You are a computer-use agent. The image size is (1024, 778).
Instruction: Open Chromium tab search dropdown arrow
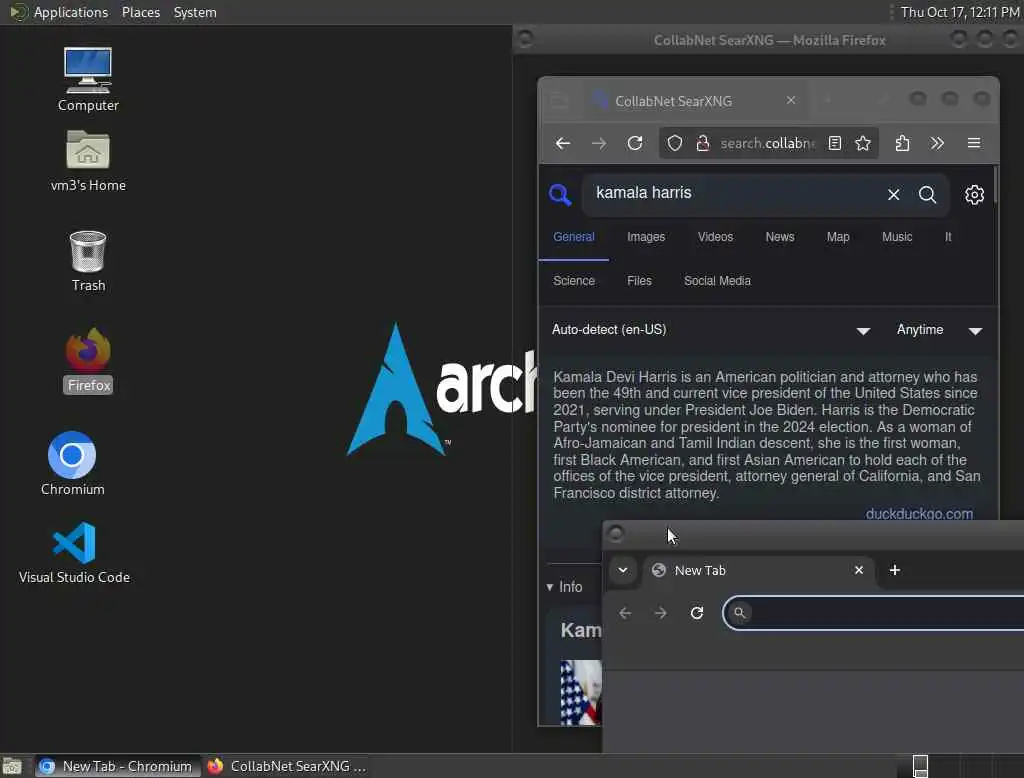(x=623, y=570)
